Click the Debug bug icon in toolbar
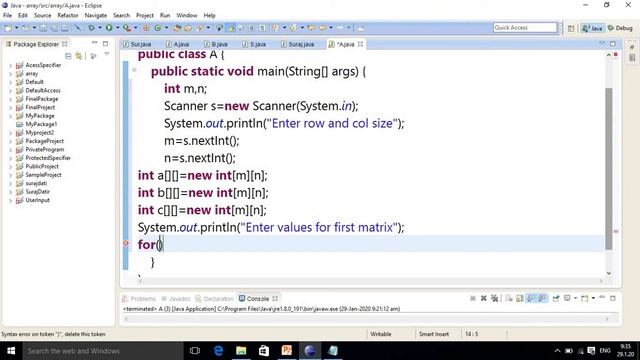 91,28
